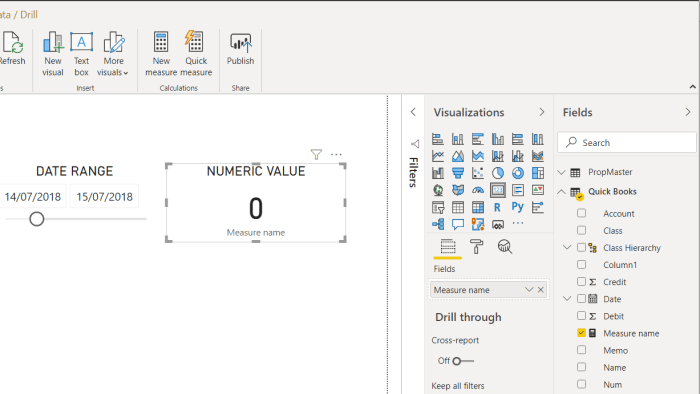The width and height of the screenshot is (700, 394).
Task: Select the table visual
Action: (458, 207)
